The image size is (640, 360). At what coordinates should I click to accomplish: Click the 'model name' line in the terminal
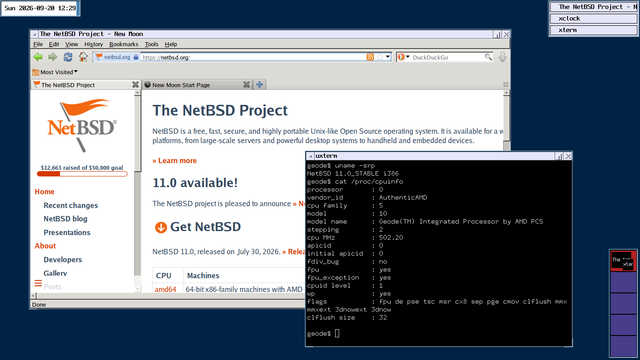click(x=425, y=222)
